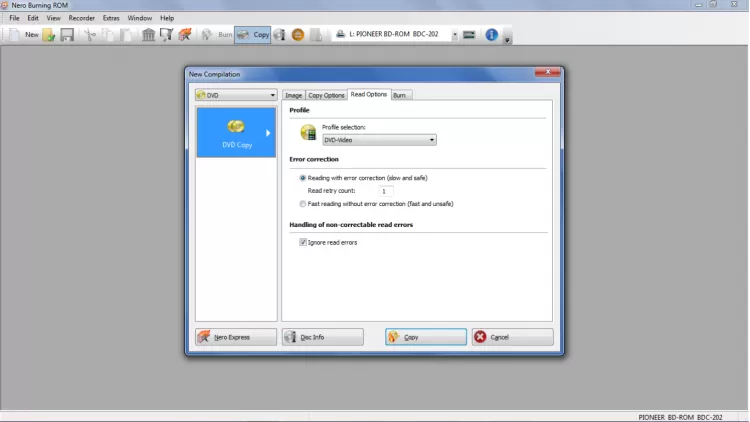The width and height of the screenshot is (750, 422).
Task: Click the Cancel button
Action: pos(512,337)
